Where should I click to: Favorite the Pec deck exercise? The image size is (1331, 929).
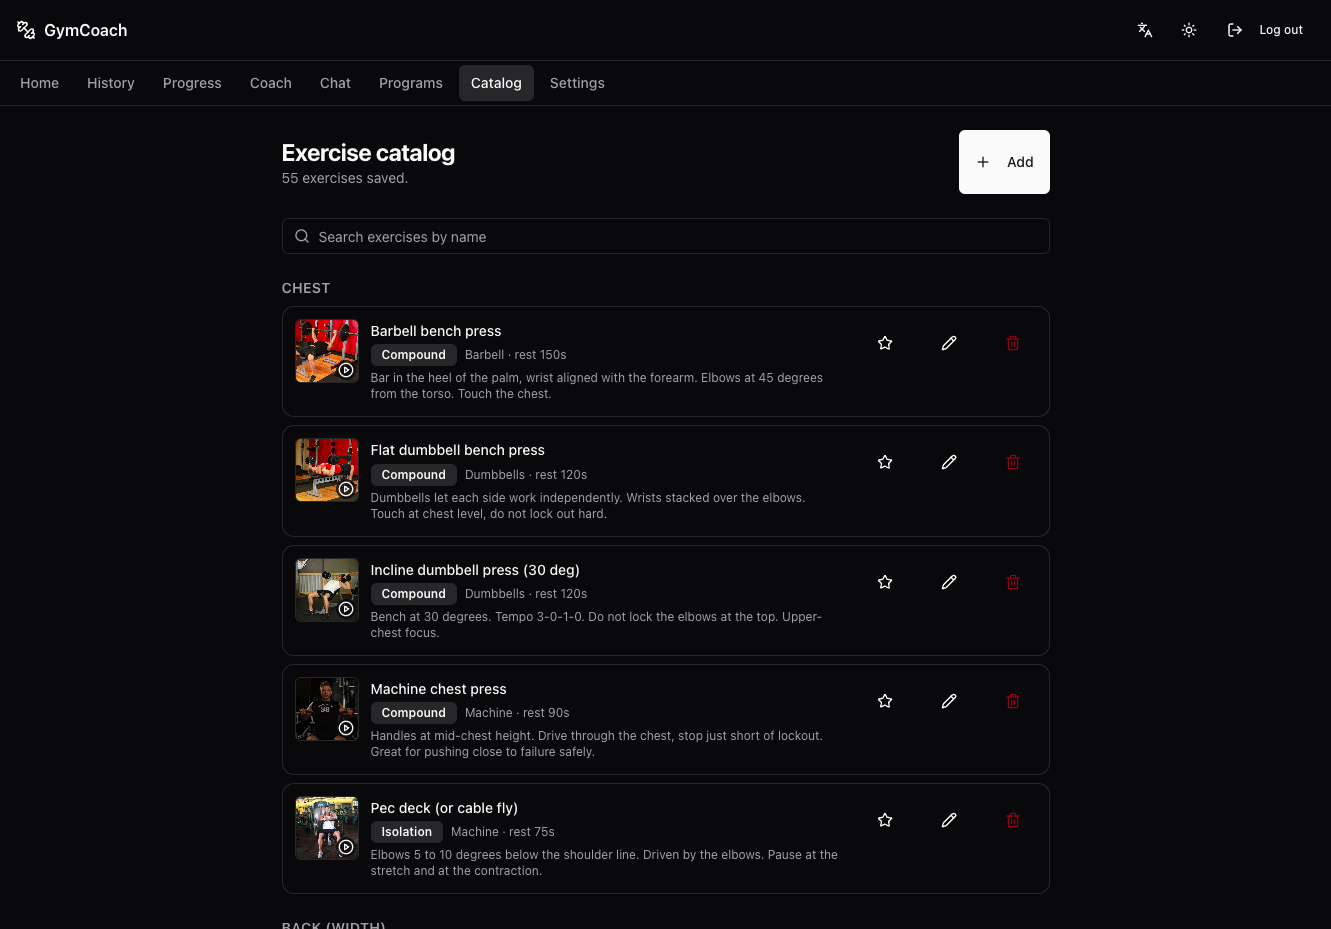coord(885,820)
